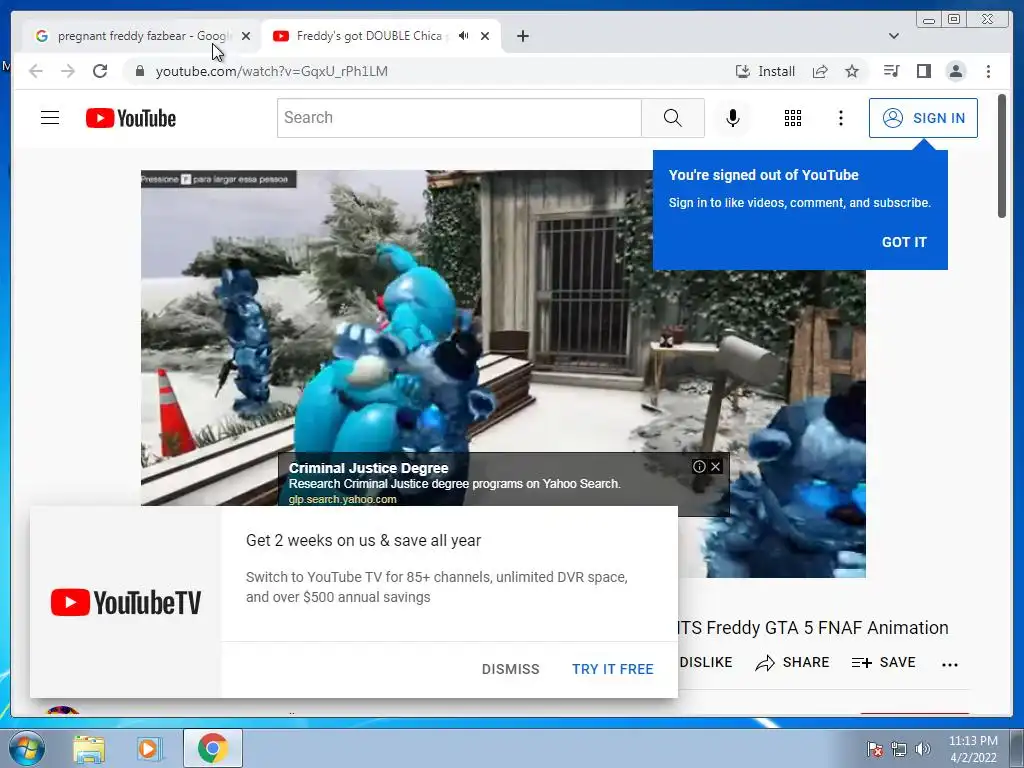Click the taskbar clock showing 11:13 PM
Screen dimensions: 1024x768
[973, 749]
